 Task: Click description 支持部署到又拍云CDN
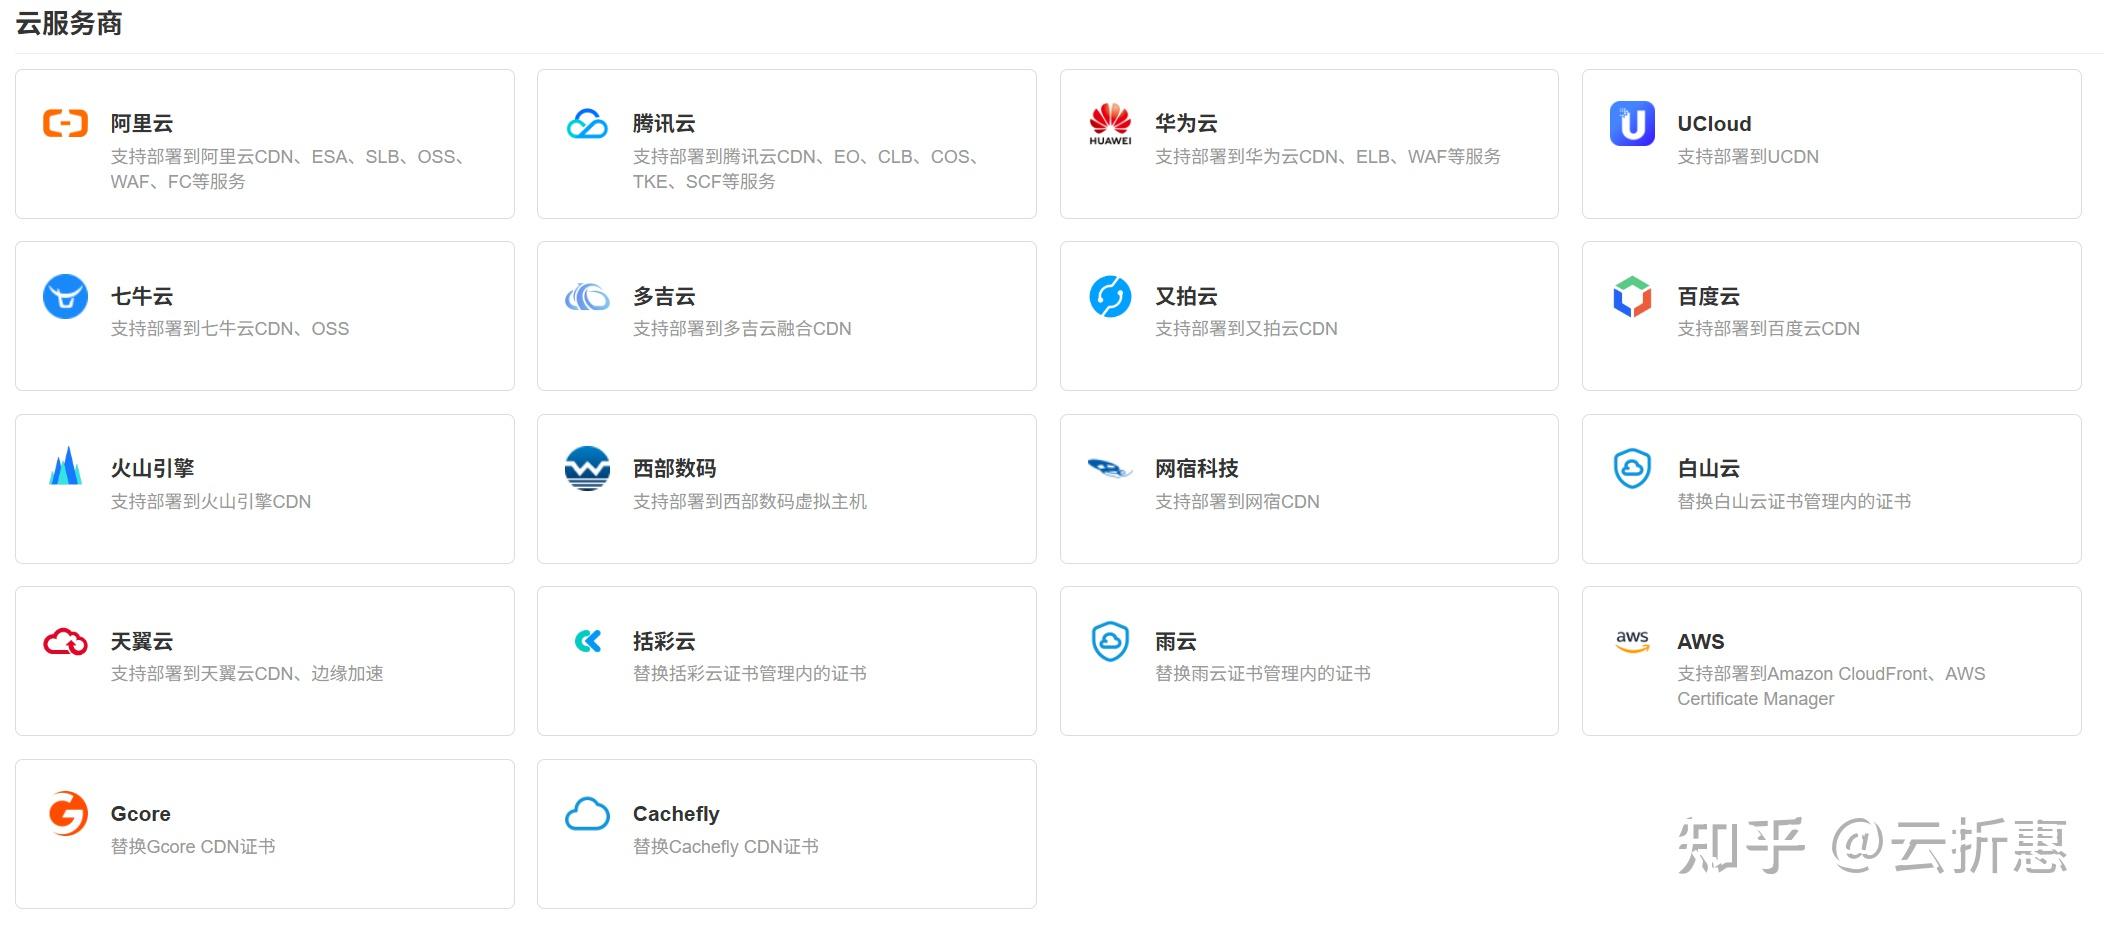coord(1246,328)
